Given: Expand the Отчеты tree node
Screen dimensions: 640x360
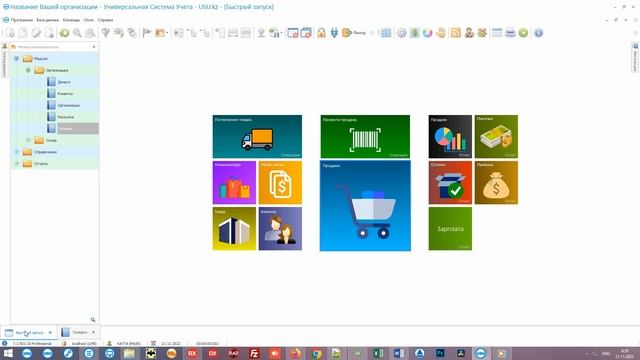Looking at the screenshot, I should pyautogui.click(x=17, y=164).
